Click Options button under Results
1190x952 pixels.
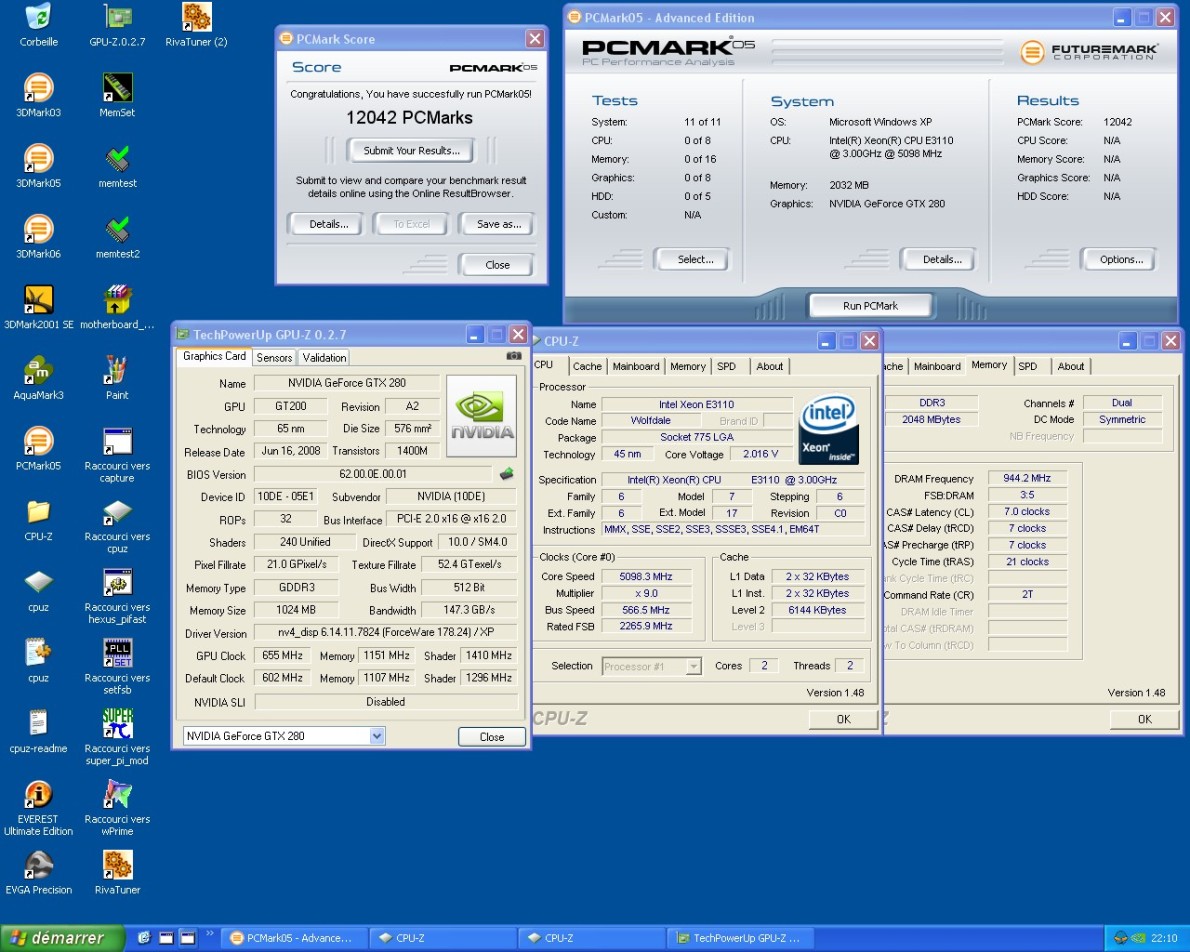pos(1121,259)
